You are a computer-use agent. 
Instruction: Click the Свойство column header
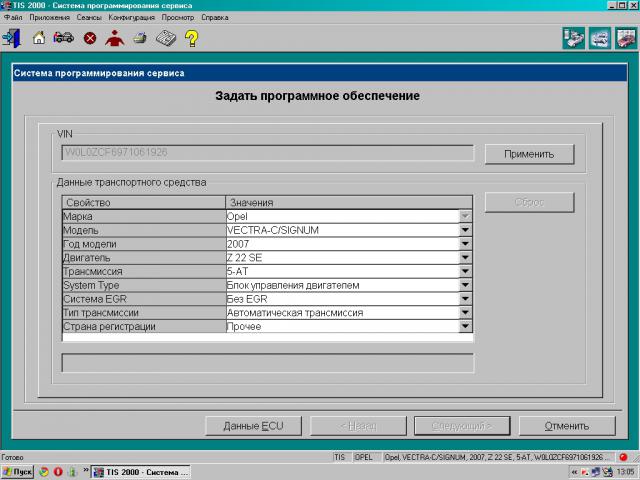(144, 202)
